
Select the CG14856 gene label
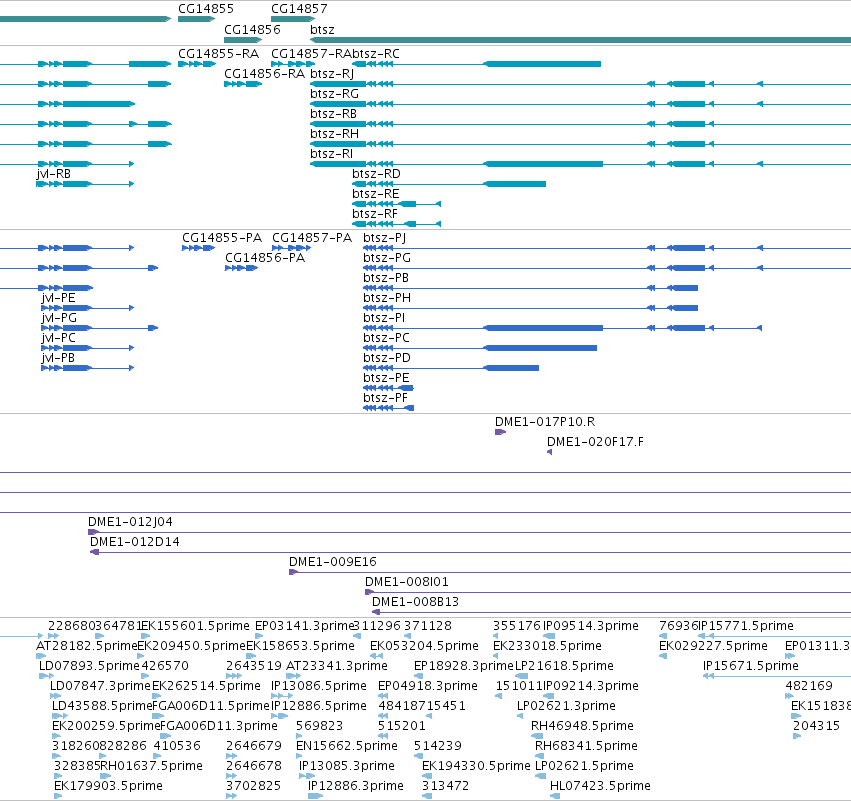pyautogui.click(x=252, y=29)
